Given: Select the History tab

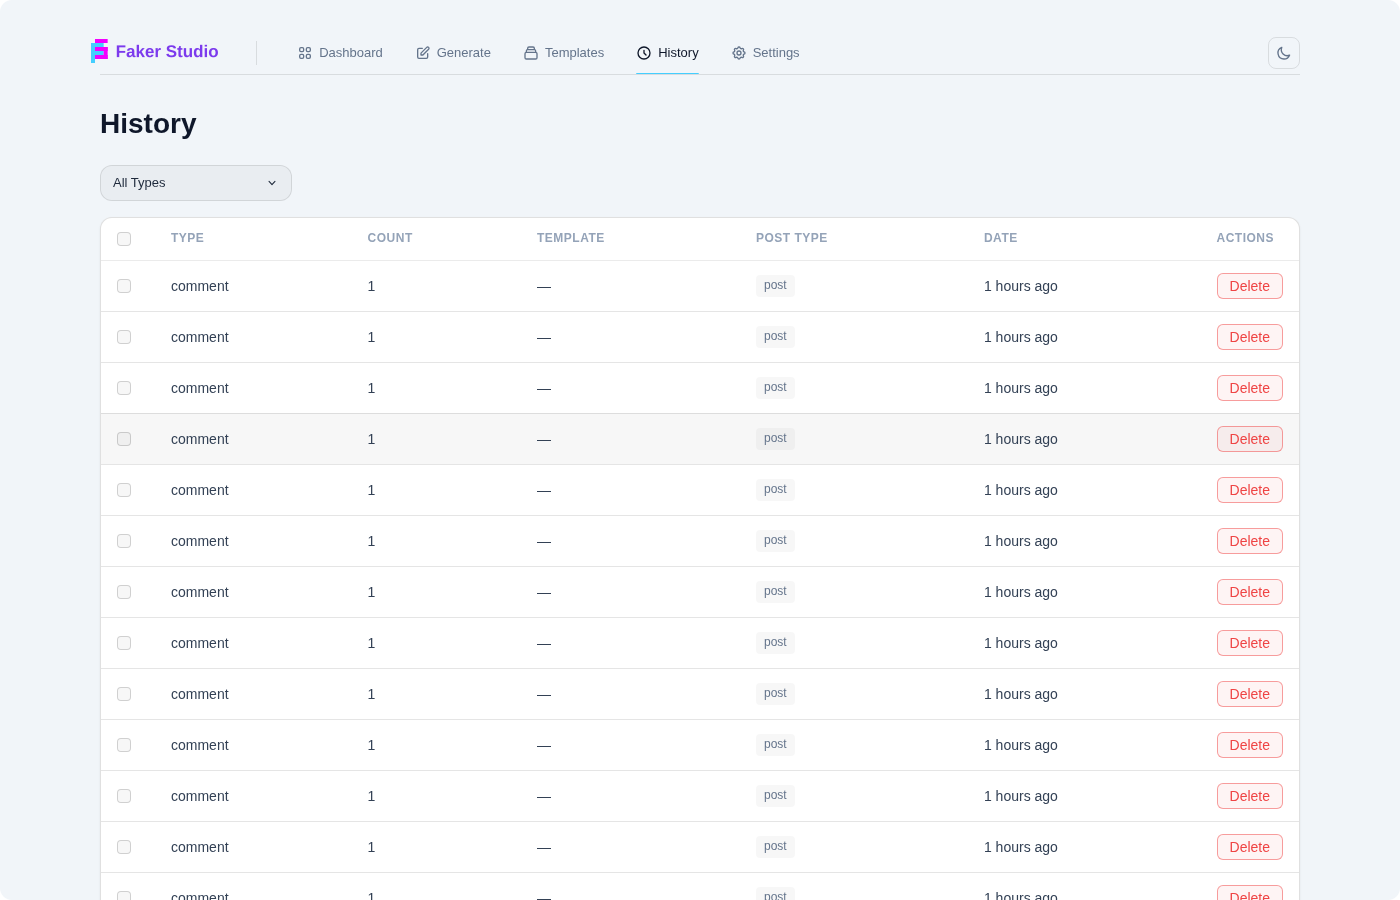Looking at the screenshot, I should point(668,53).
